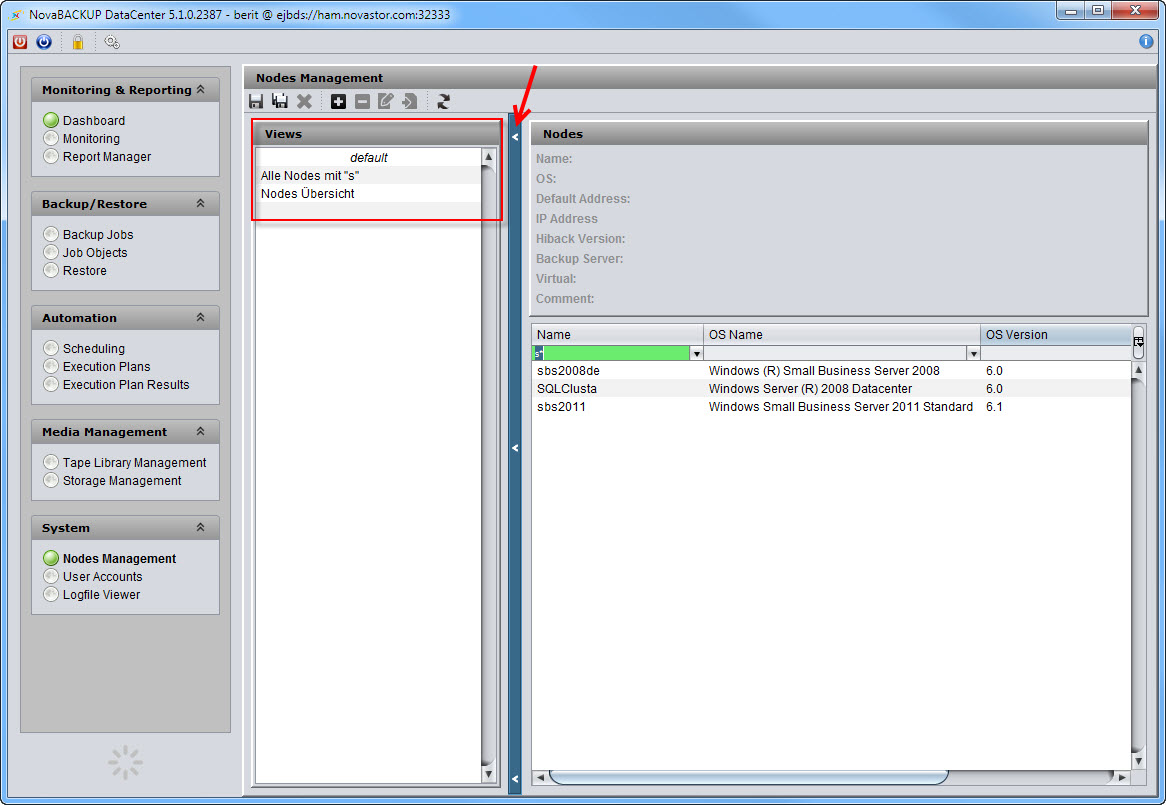Select the sbs2011 node row

point(831,407)
